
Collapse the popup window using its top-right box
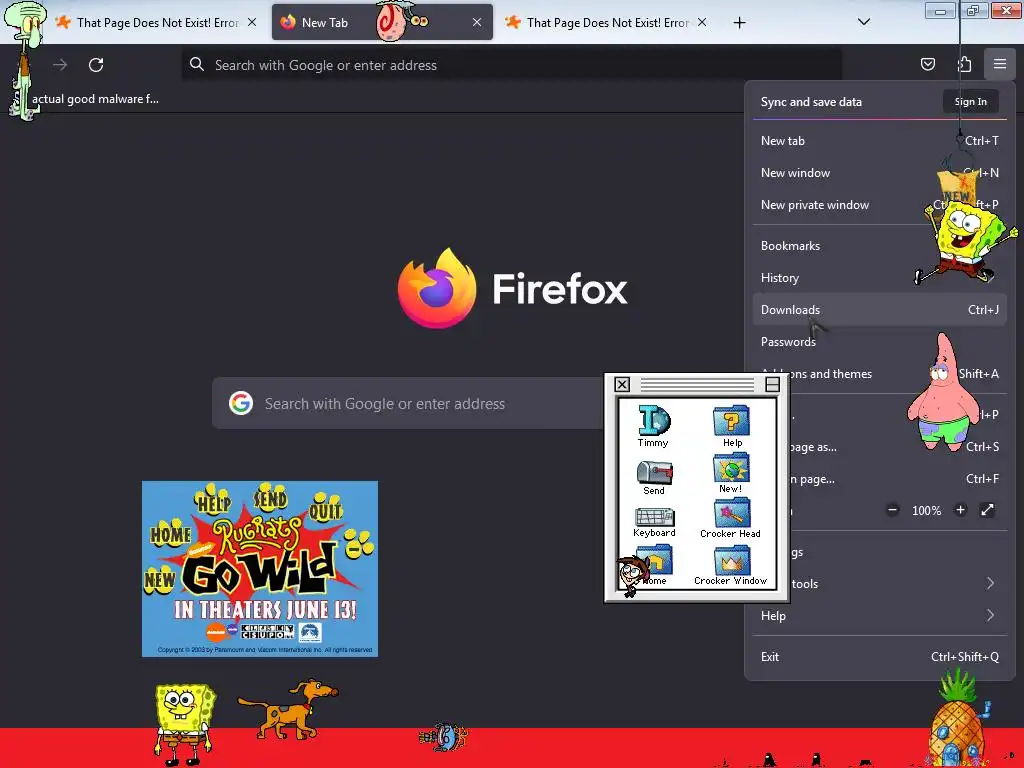coord(773,385)
